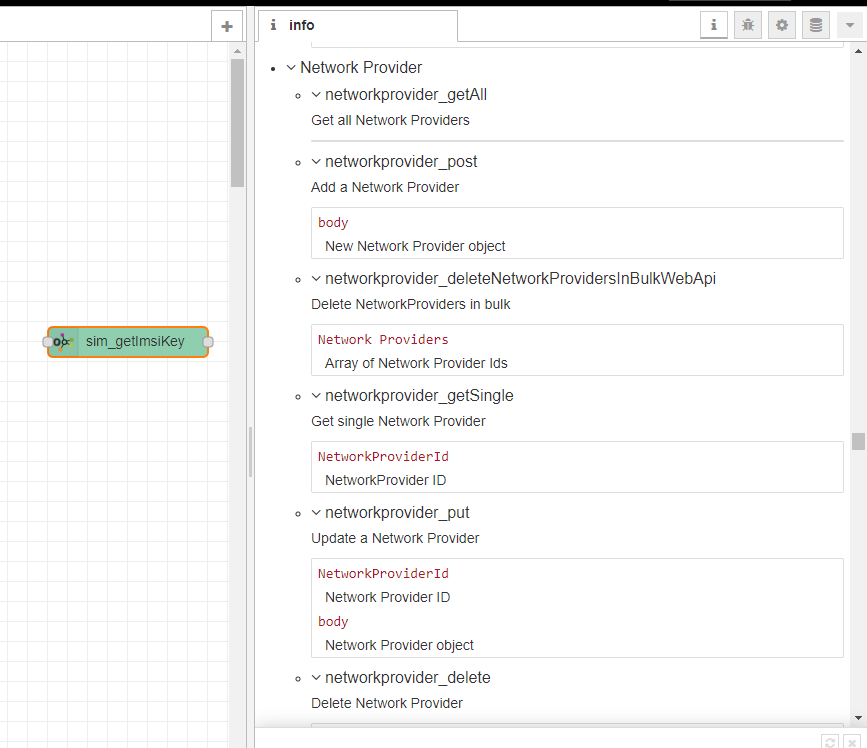Collapse the Network Provider section
Image resolution: width=867 pixels, height=748 pixels.
(291, 68)
